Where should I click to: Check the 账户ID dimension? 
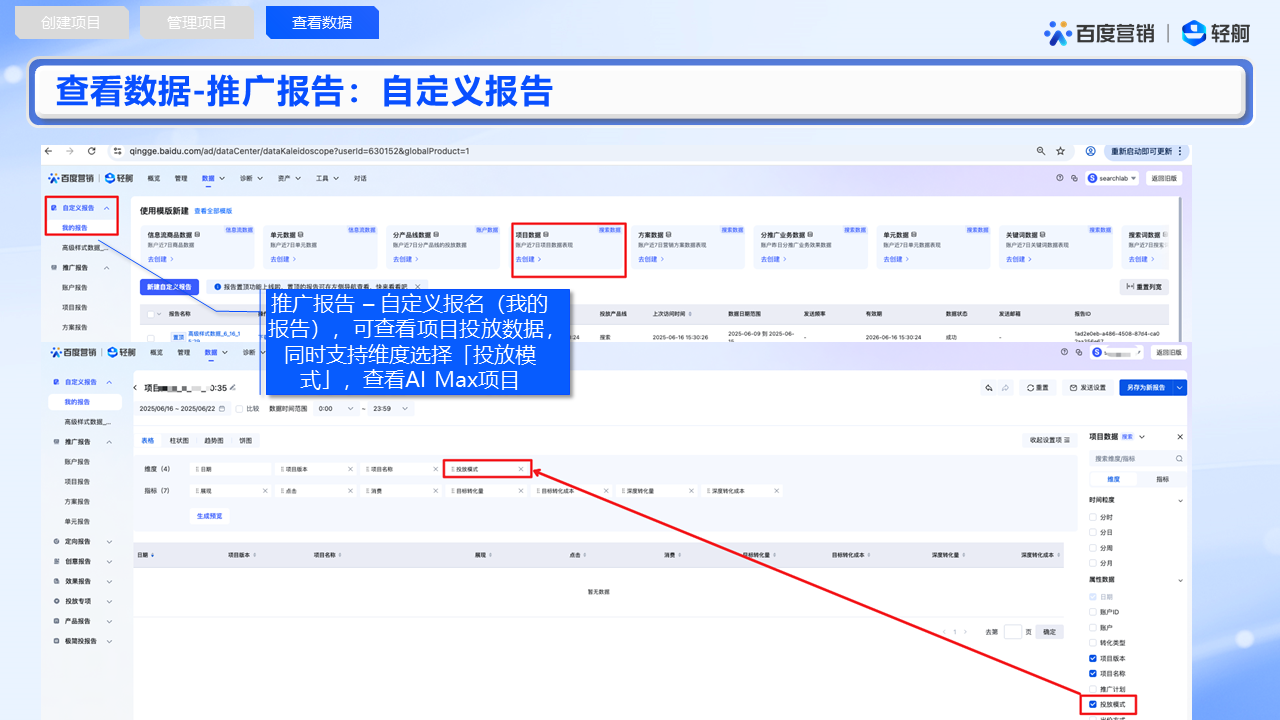coord(1093,612)
